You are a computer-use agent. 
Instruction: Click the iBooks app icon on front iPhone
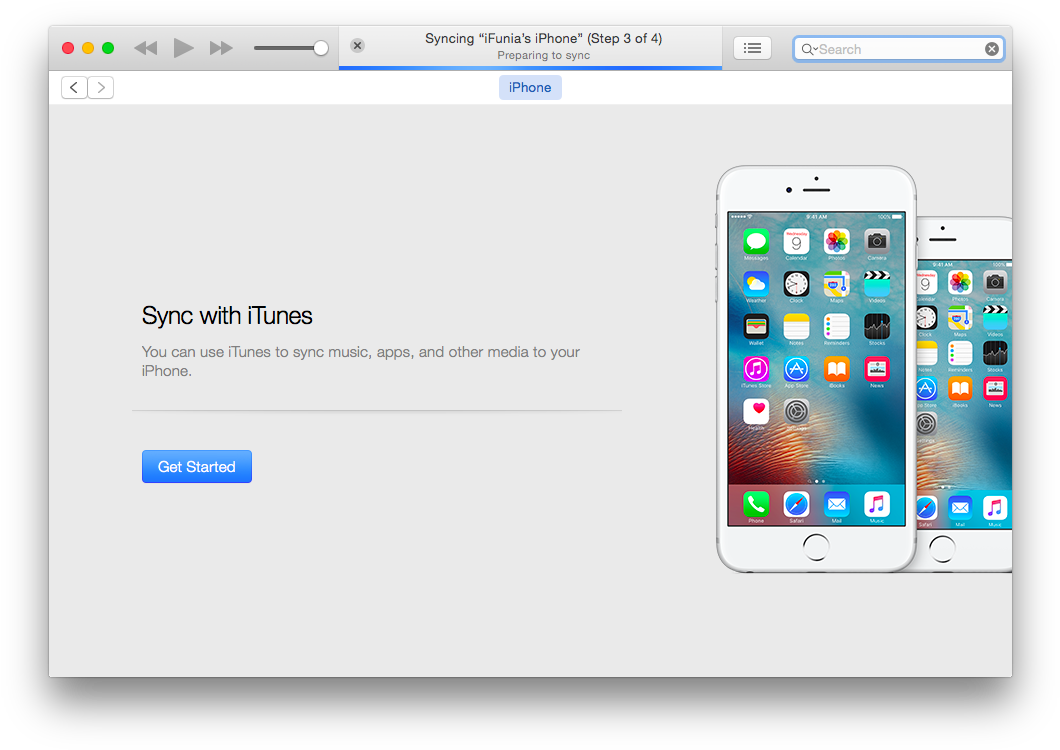click(836, 369)
